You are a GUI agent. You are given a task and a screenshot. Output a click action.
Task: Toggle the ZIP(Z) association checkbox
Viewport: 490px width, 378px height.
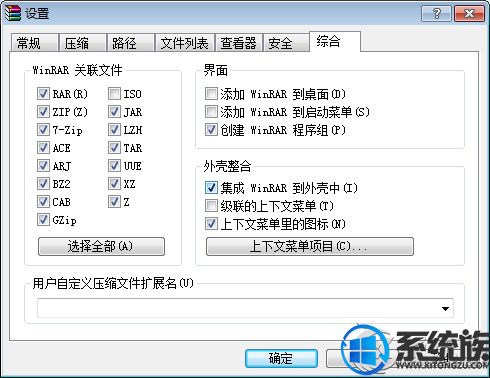point(43,112)
